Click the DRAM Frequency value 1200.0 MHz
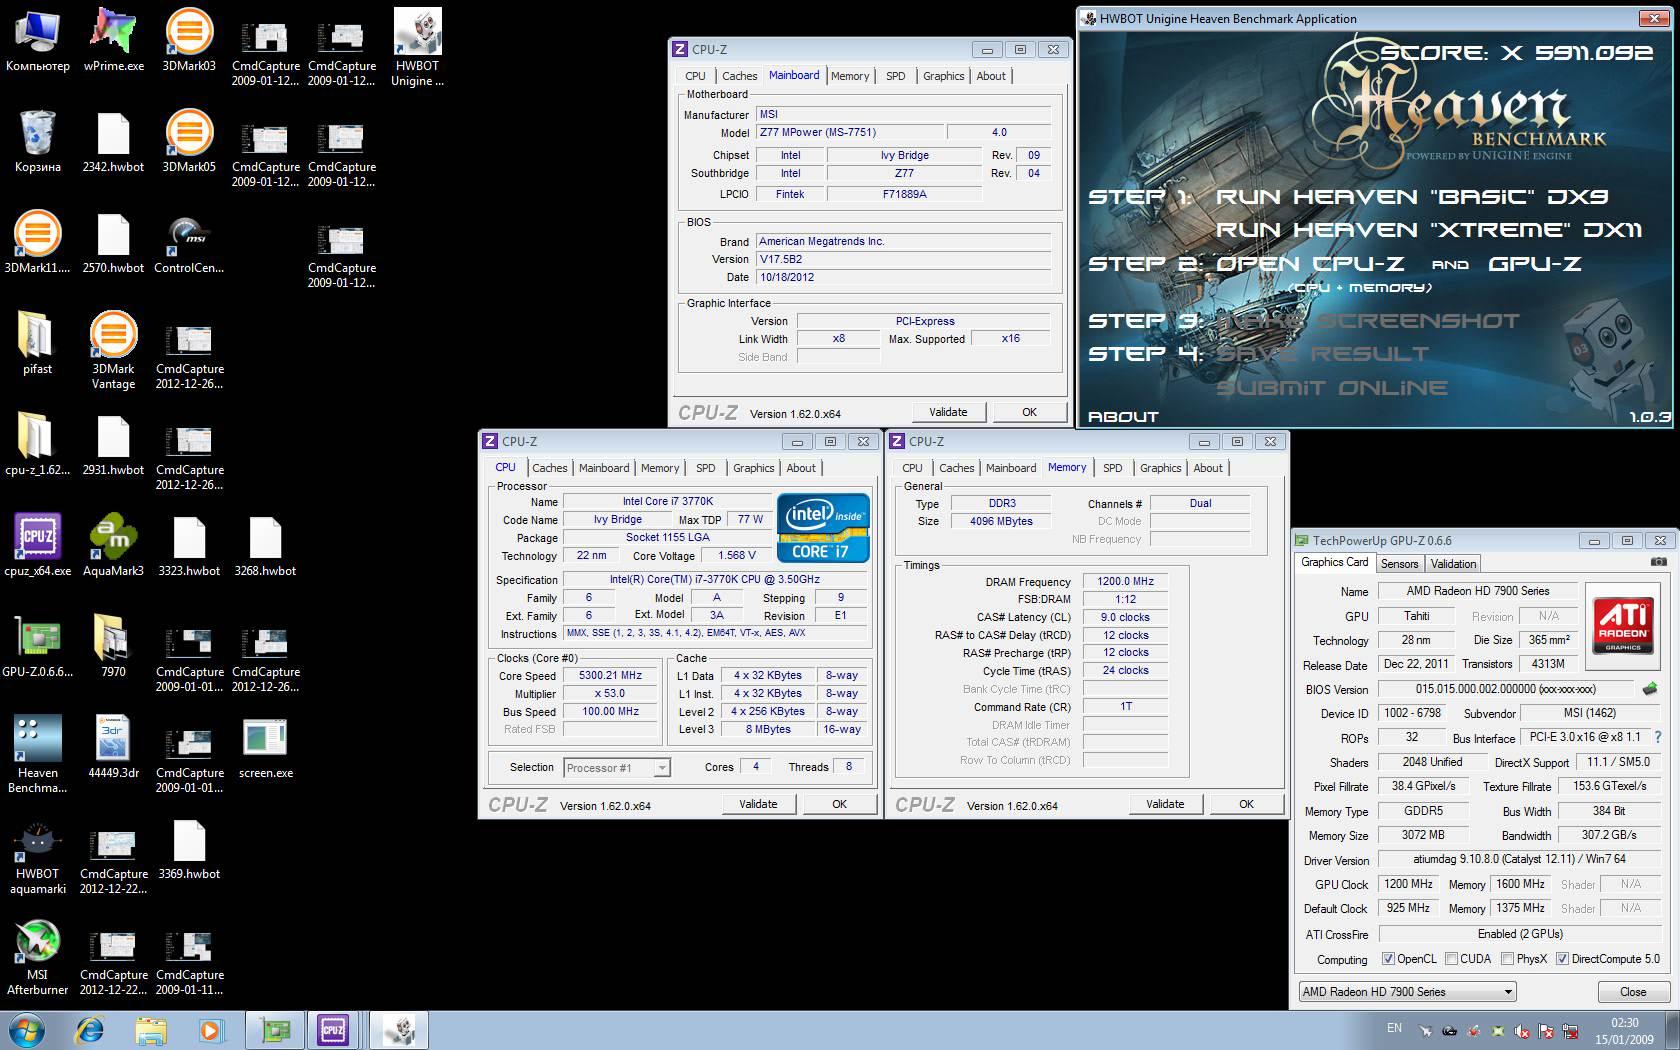The height and width of the screenshot is (1050, 1680). tap(1125, 581)
